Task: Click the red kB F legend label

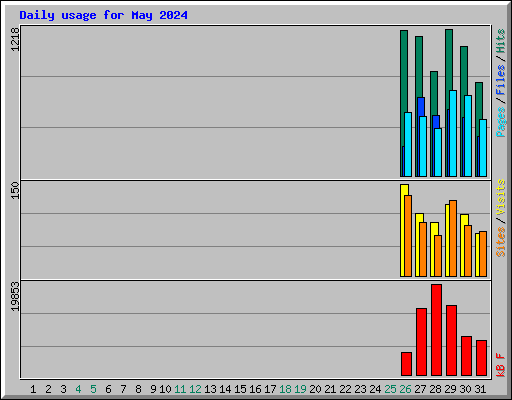Action: point(501,365)
